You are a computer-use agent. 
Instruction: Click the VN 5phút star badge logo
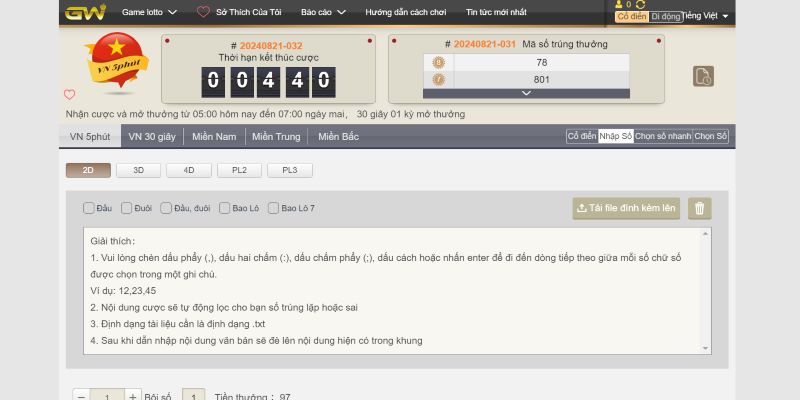tap(117, 62)
